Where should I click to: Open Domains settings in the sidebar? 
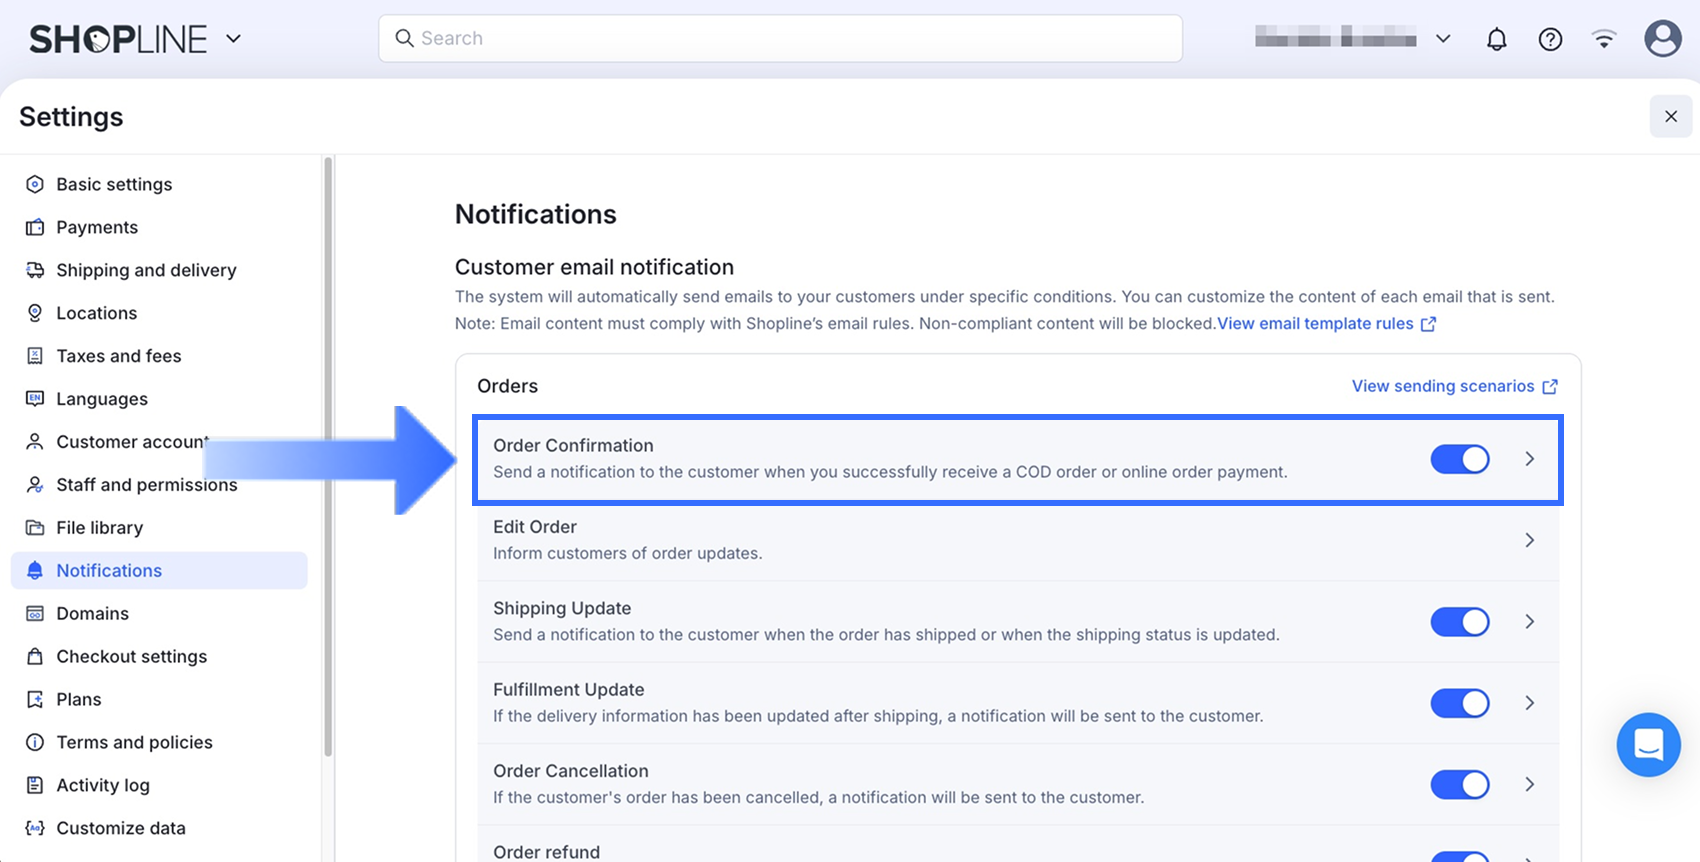click(92, 613)
